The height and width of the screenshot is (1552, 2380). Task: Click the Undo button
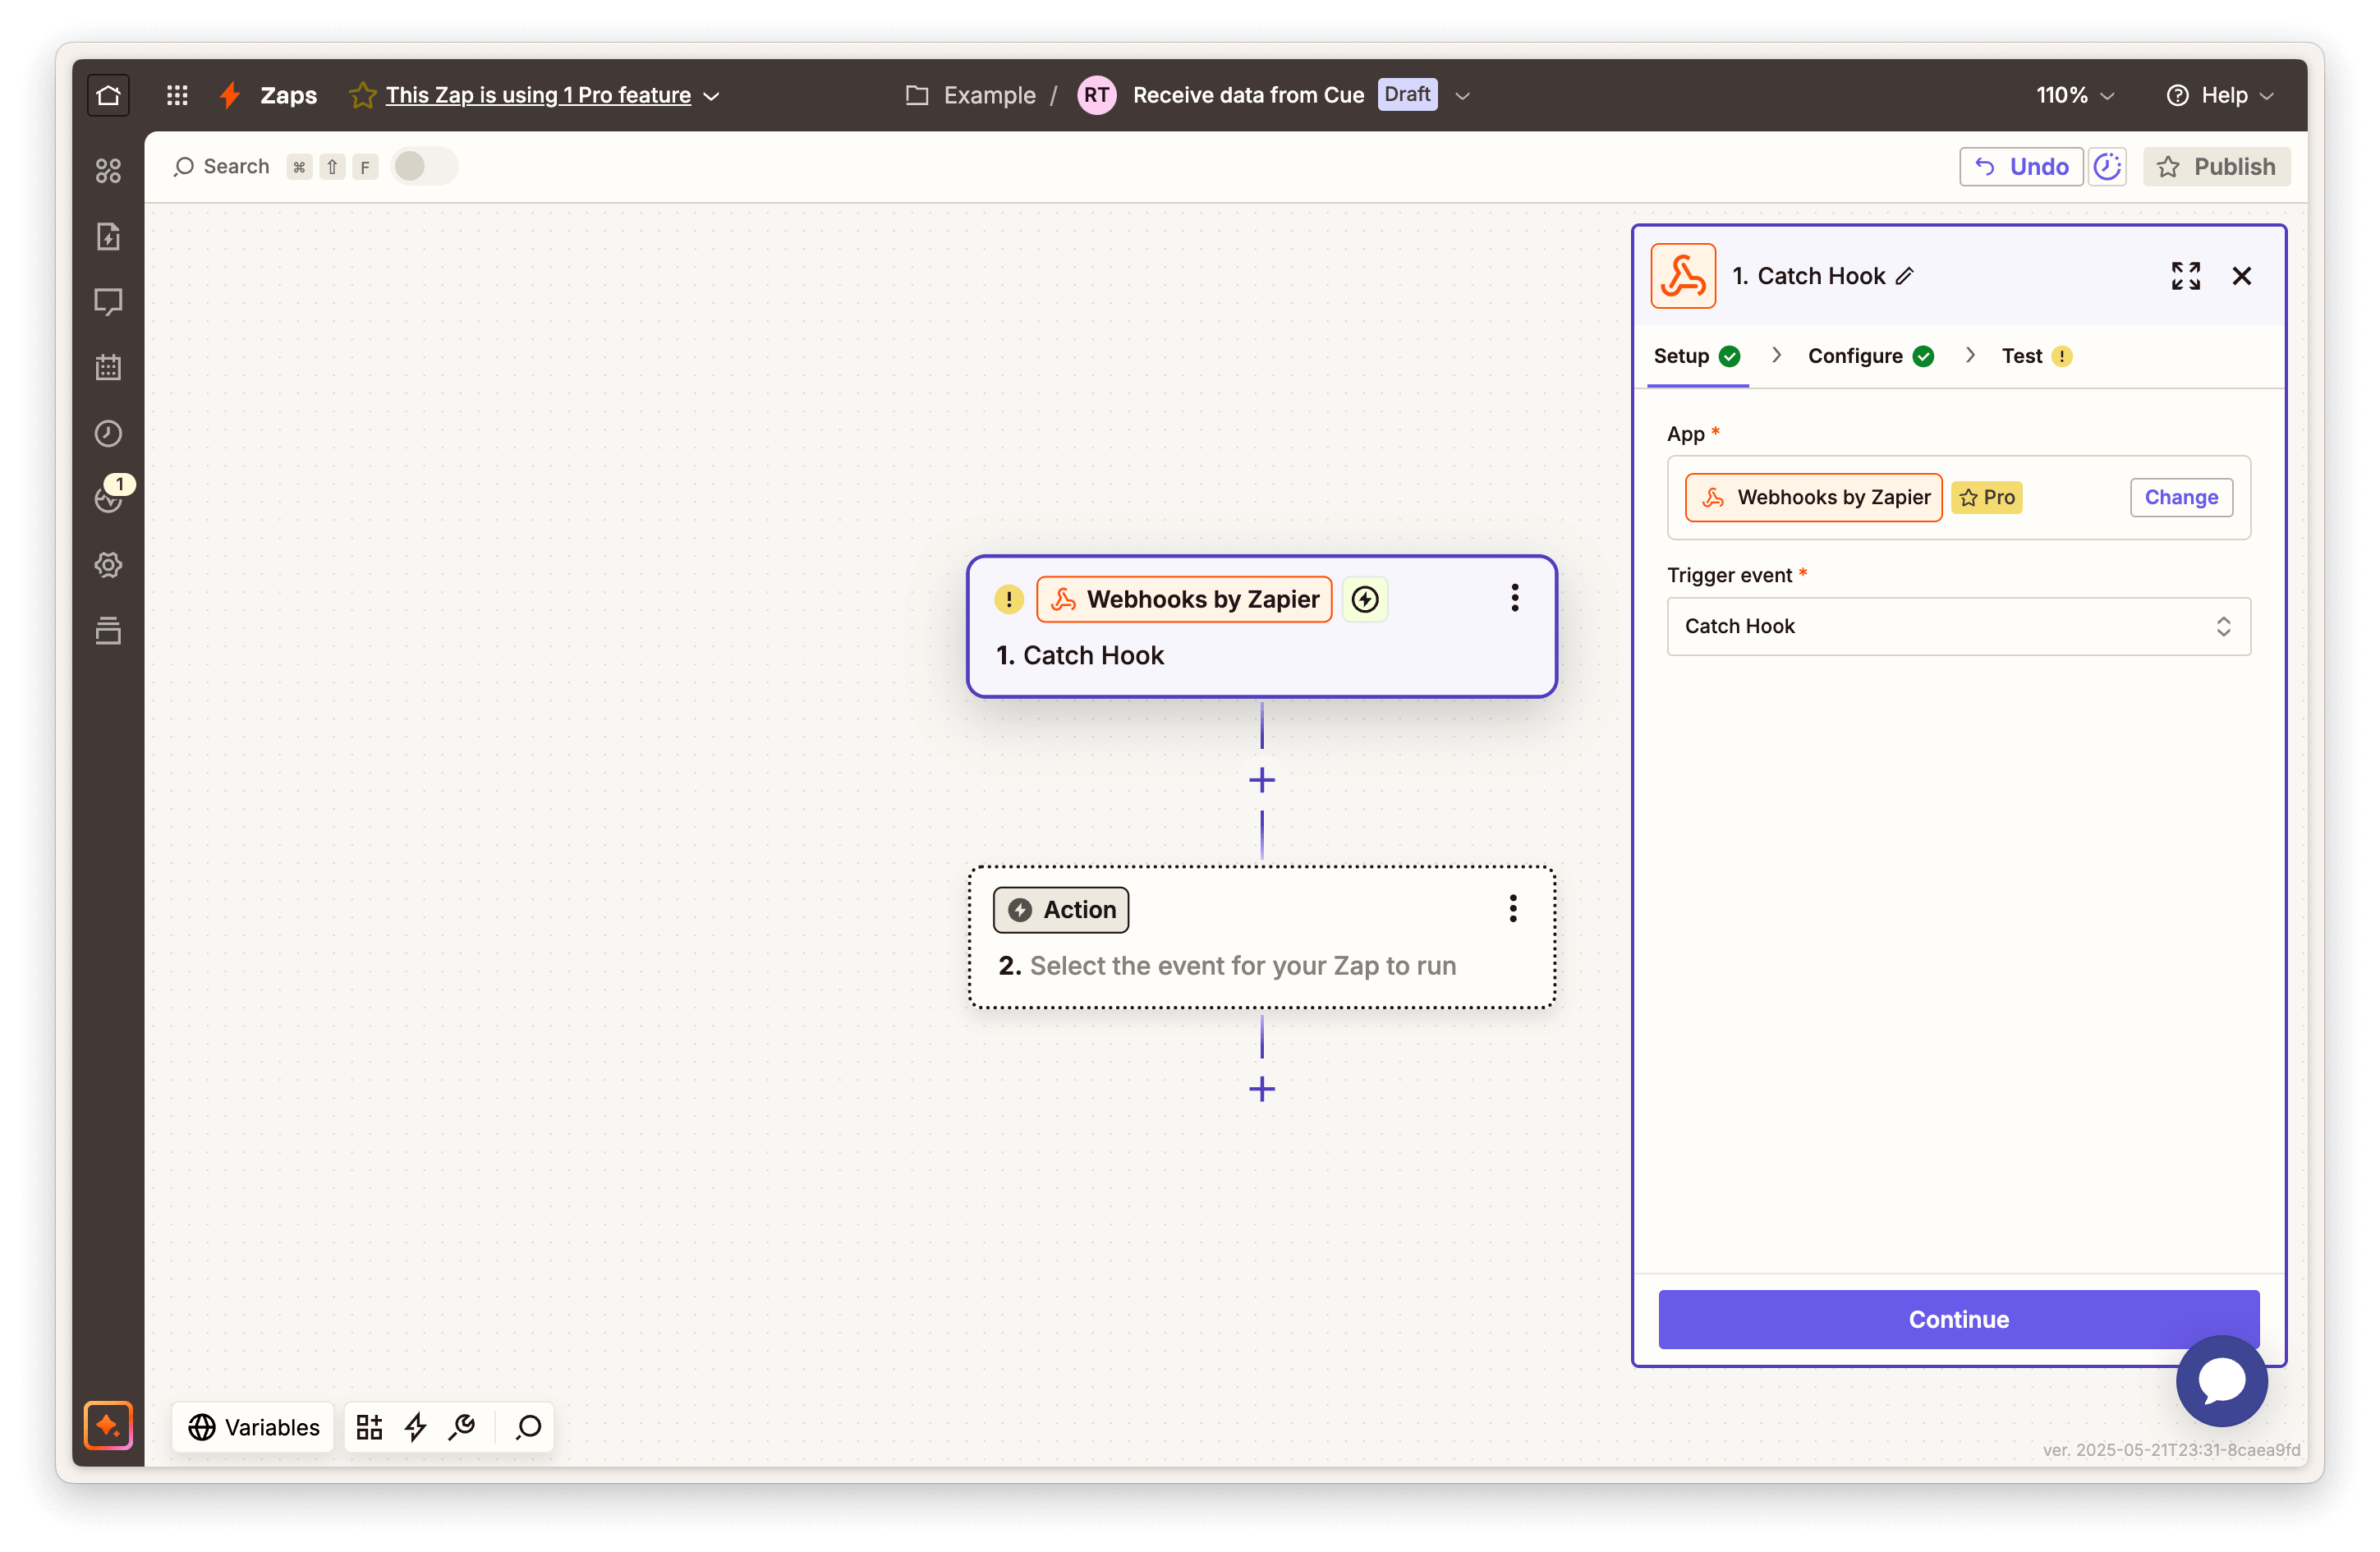(2020, 167)
